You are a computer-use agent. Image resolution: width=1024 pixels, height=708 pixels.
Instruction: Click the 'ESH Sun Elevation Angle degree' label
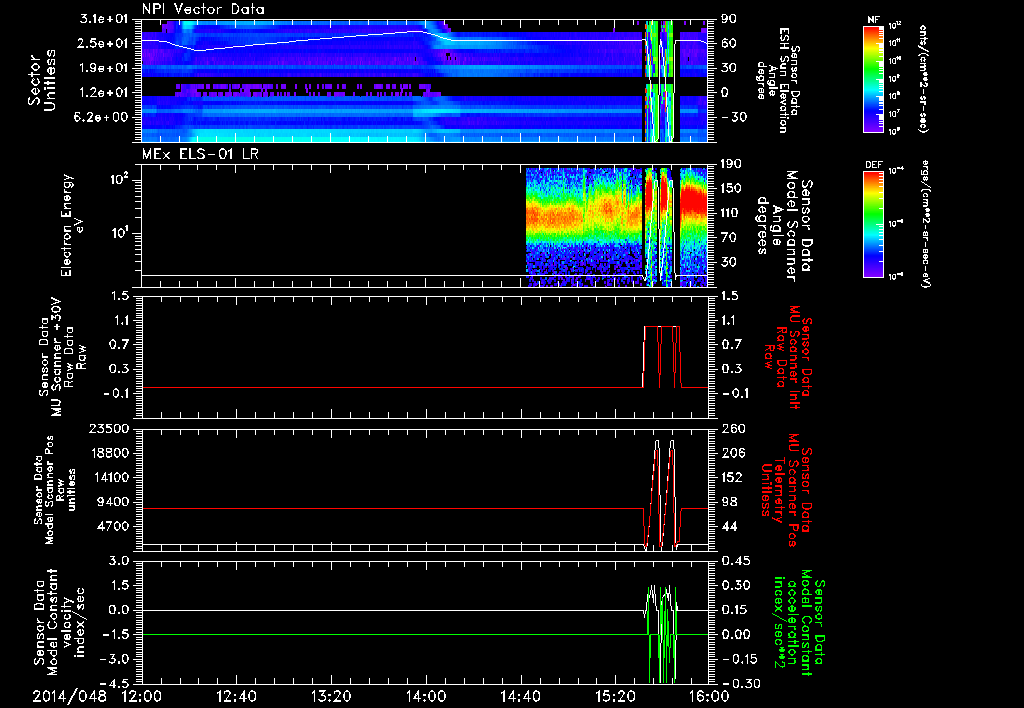778,80
